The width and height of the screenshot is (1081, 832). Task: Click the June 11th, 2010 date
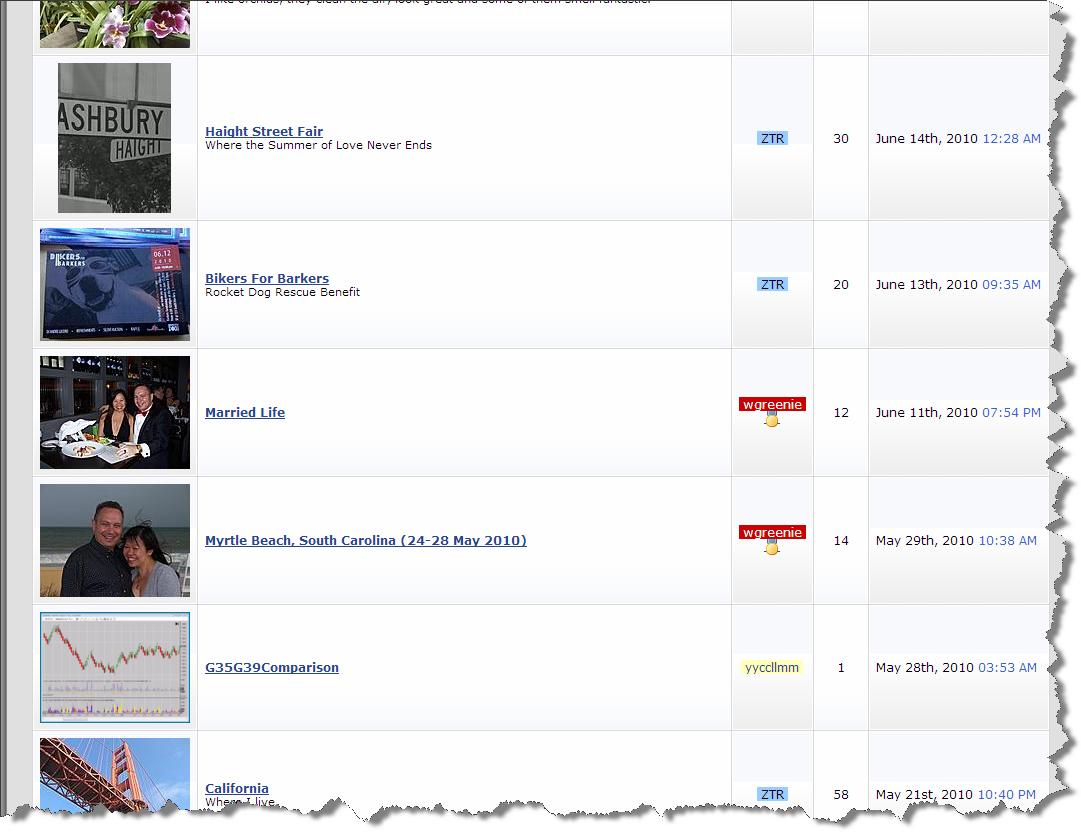click(927, 413)
